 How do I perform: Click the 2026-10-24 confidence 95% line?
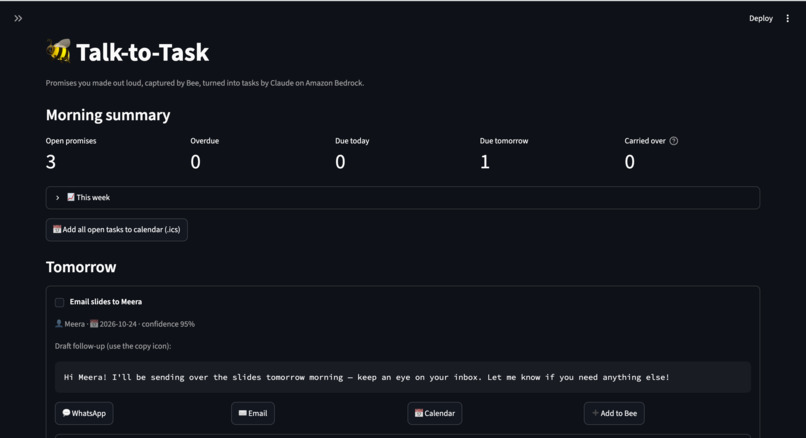[125, 324]
